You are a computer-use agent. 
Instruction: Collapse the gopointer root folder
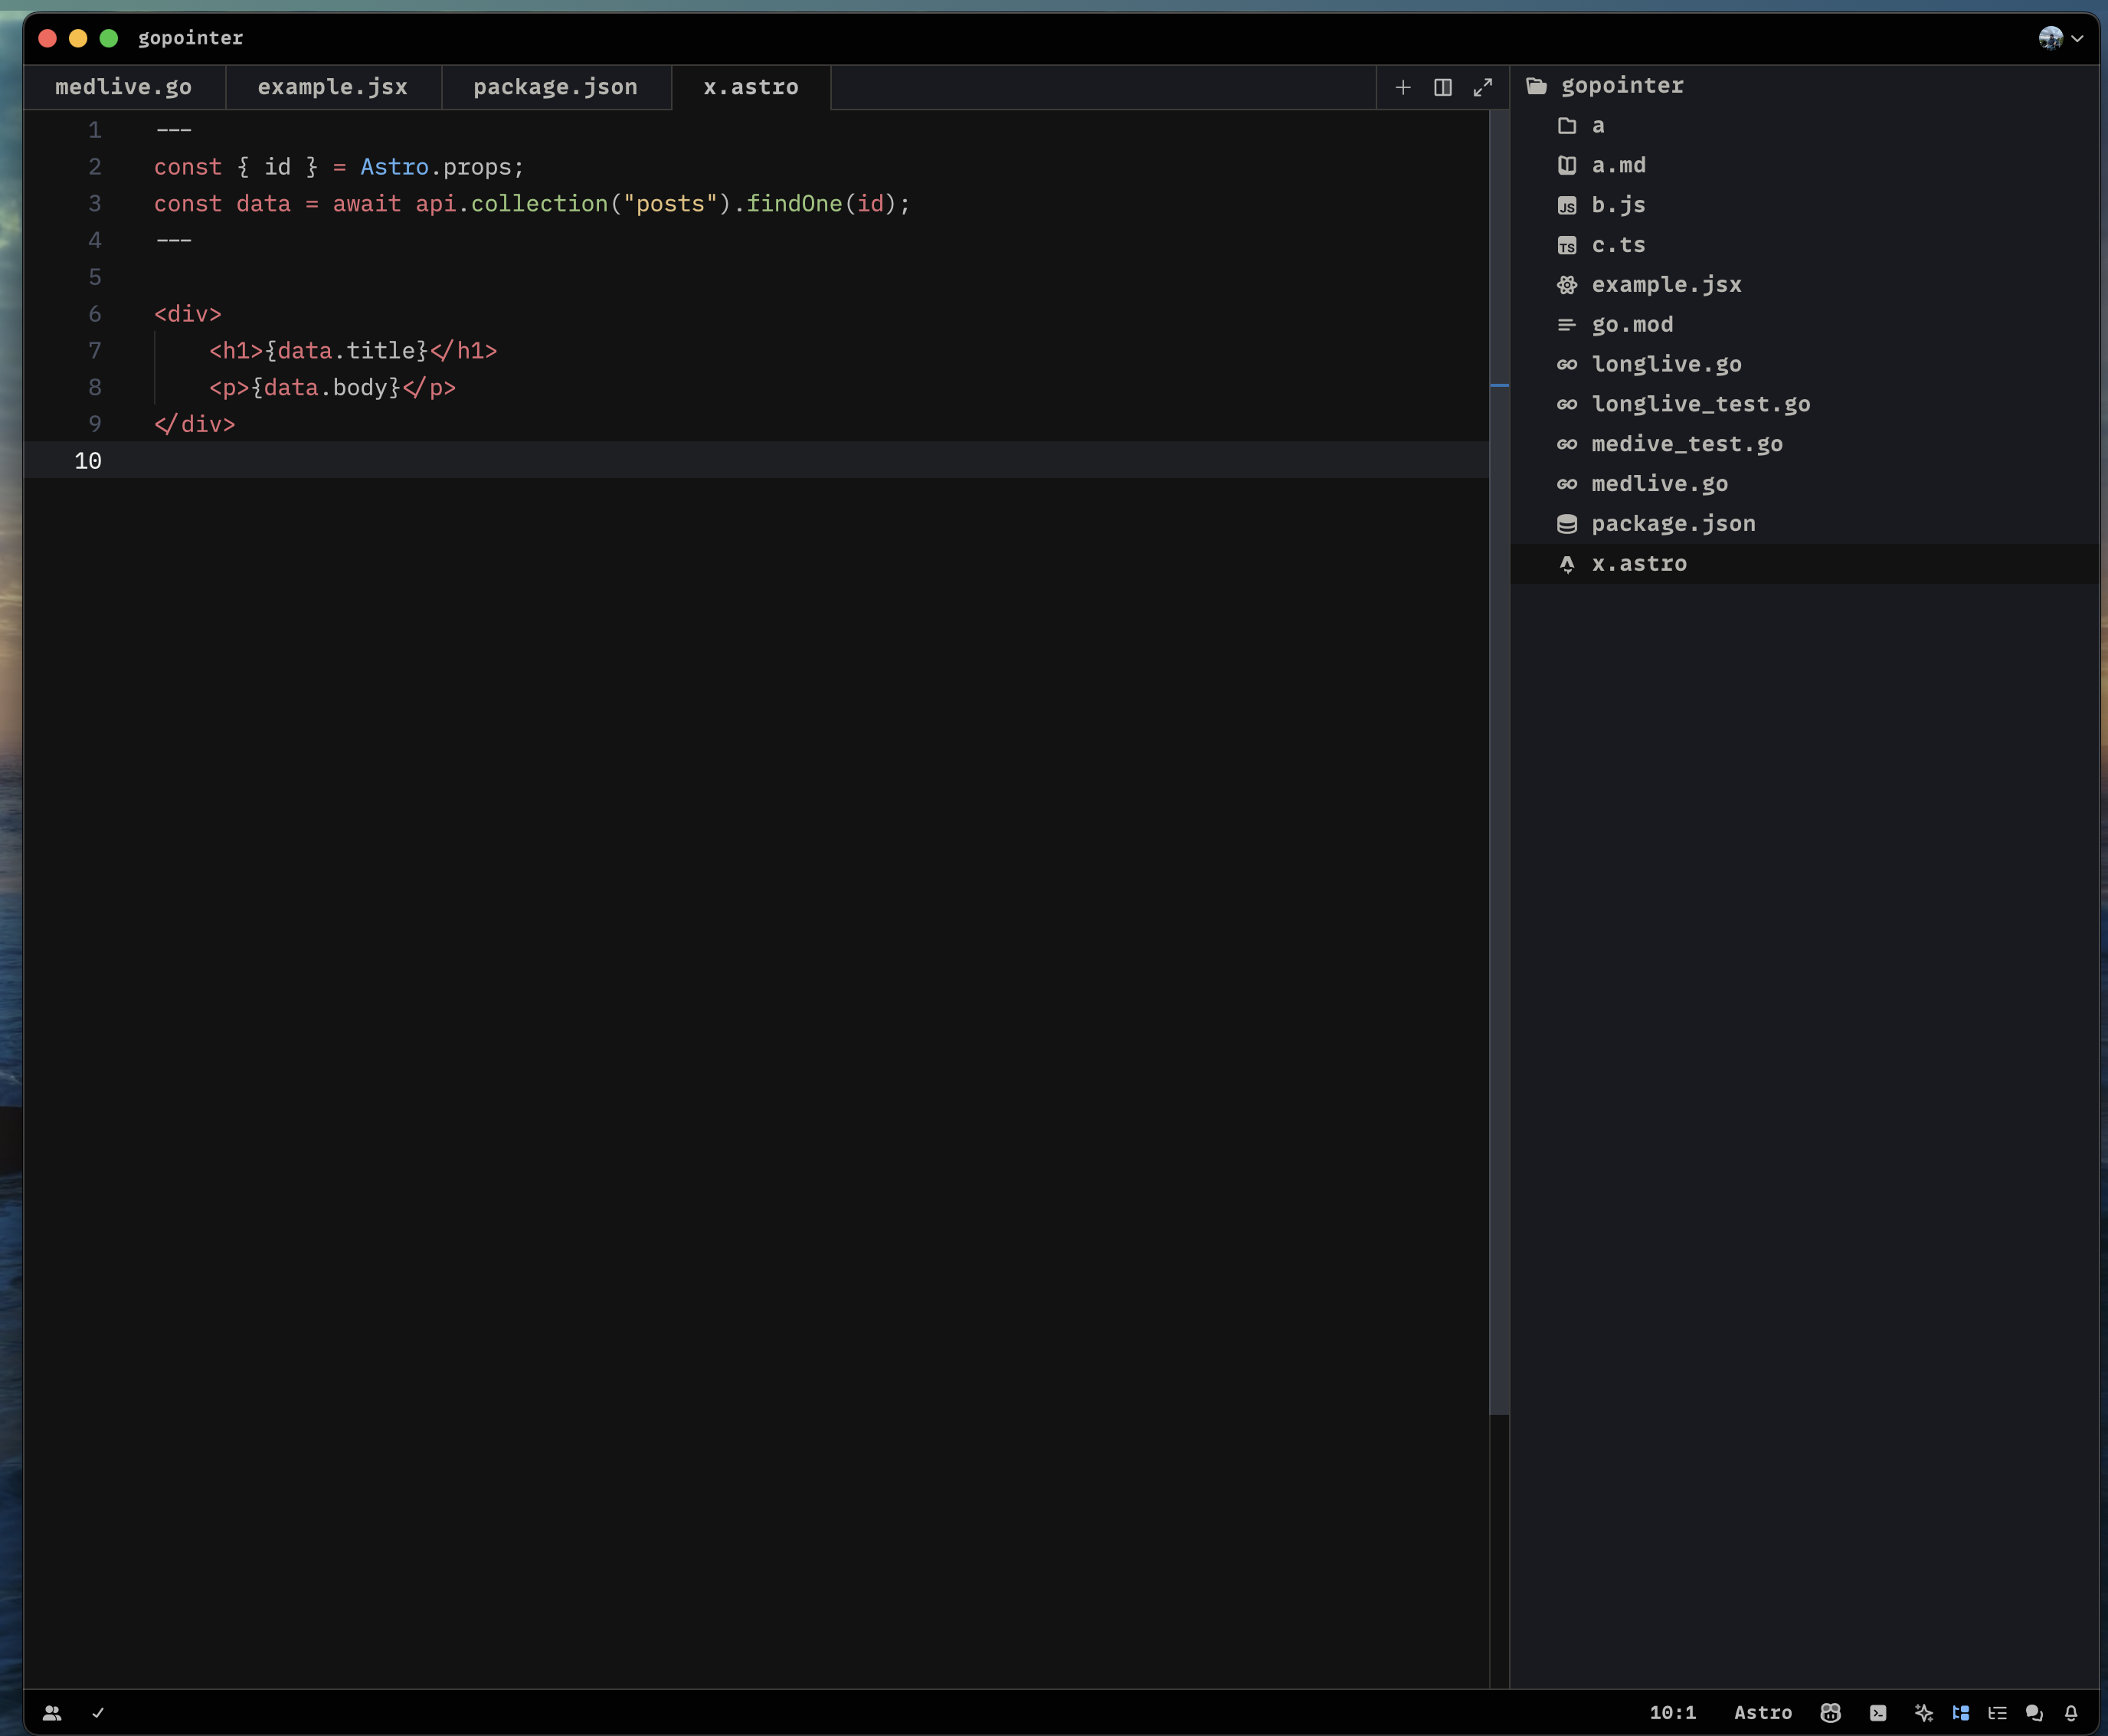pos(1621,86)
